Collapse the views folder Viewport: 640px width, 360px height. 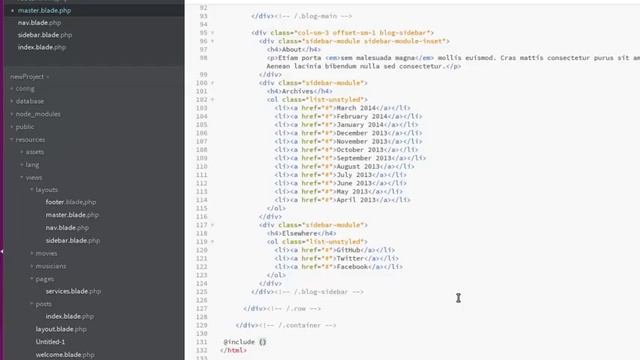[22, 177]
